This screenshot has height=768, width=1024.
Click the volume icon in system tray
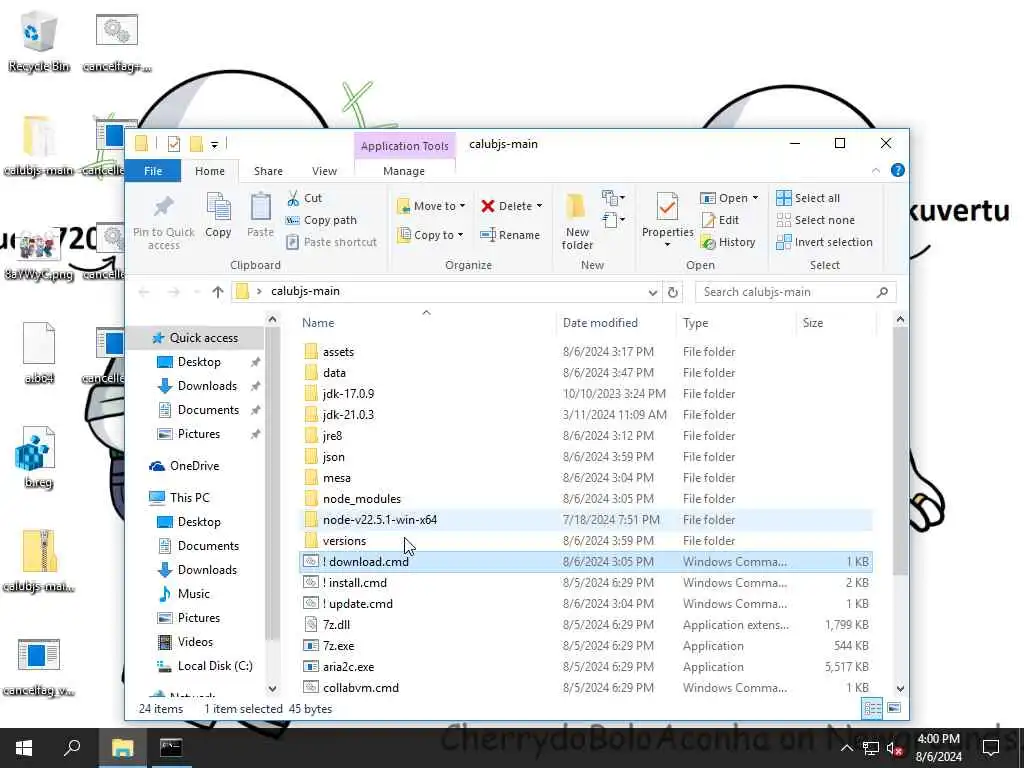coord(894,748)
